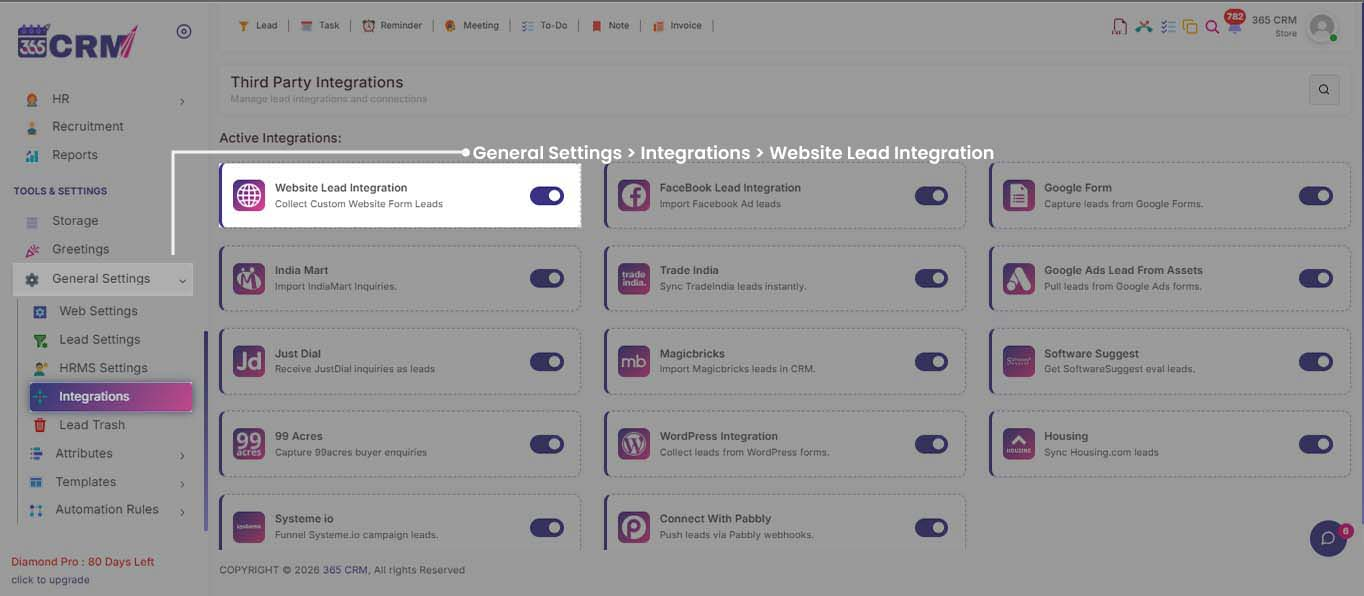
Task: Click the magnifier search icon in top bar
Action: 1212,27
